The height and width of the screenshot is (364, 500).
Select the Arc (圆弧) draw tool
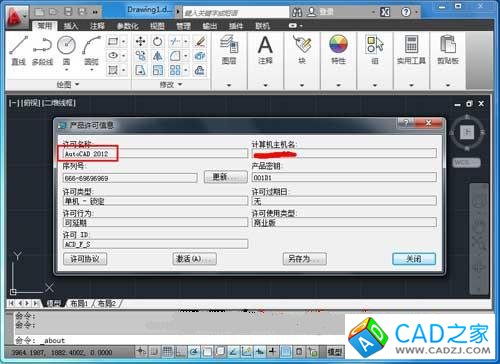[x=91, y=50]
